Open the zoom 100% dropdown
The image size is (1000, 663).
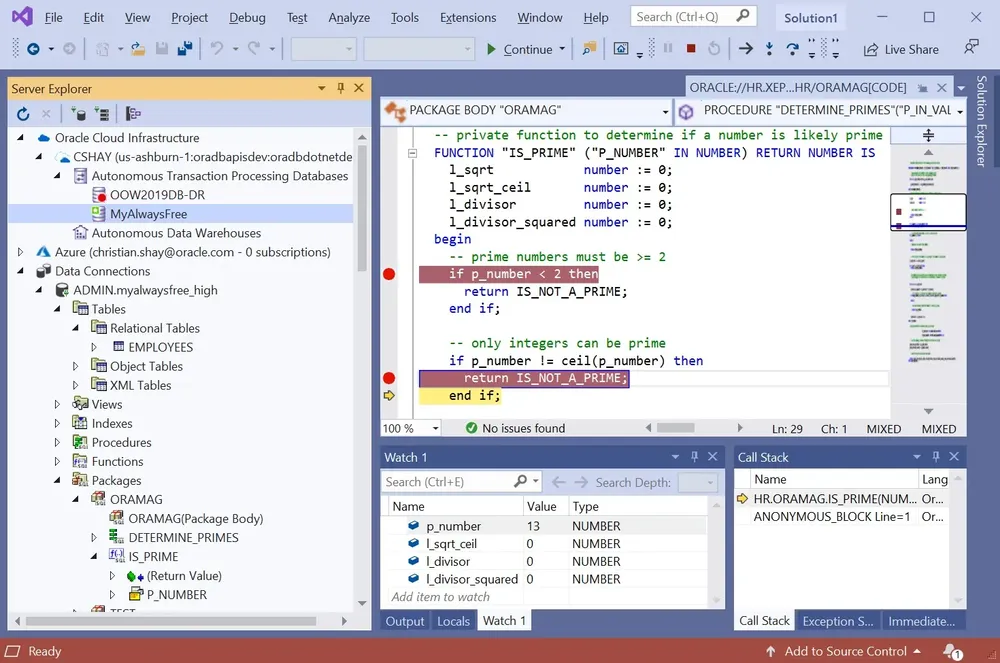pyautogui.click(x=436, y=428)
